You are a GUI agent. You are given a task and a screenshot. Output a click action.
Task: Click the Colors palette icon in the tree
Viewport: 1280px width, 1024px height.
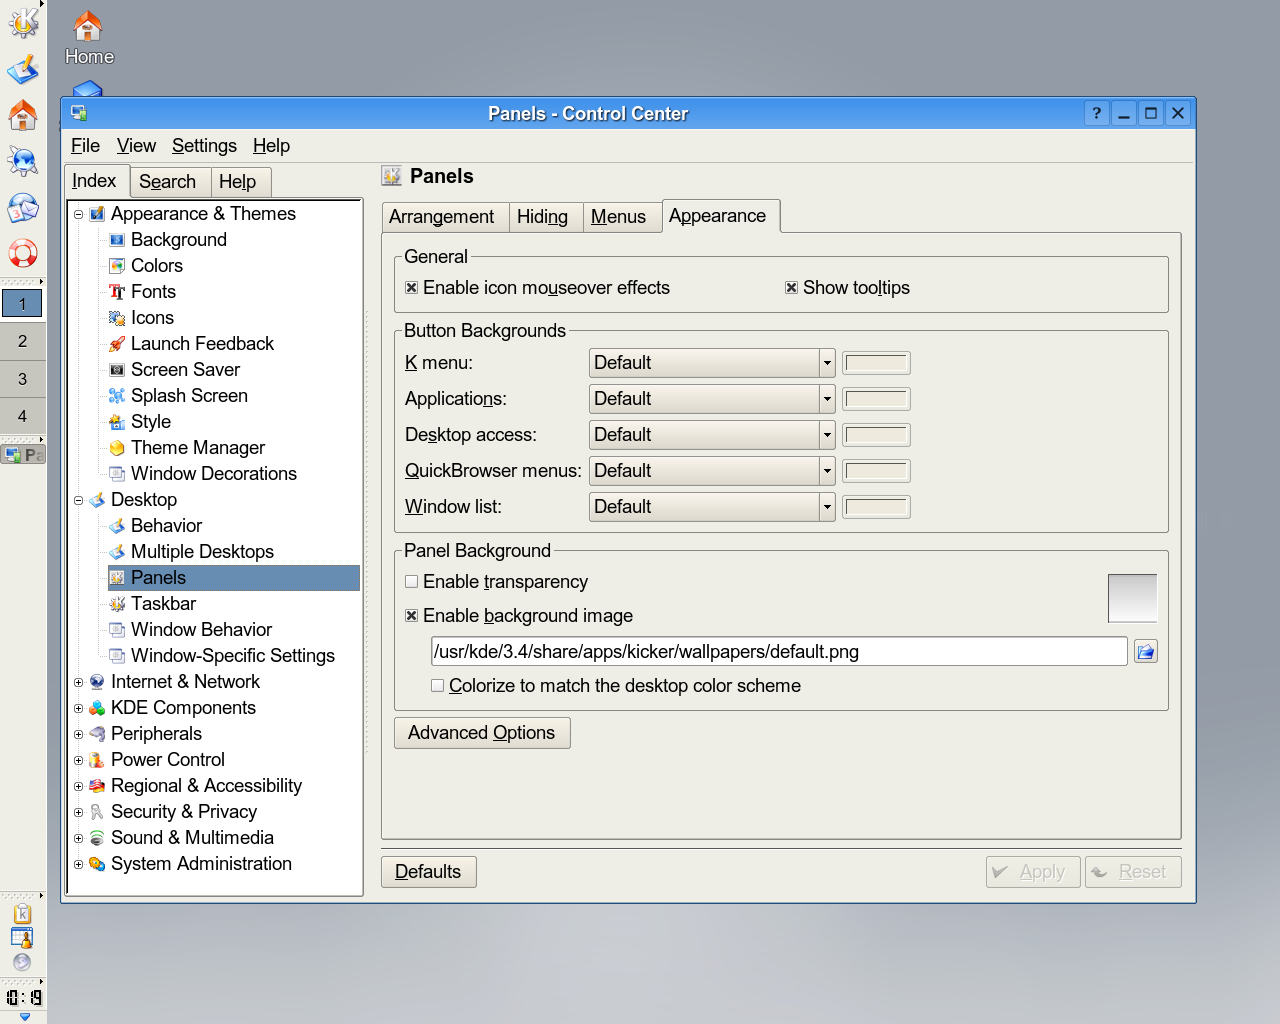[117, 266]
